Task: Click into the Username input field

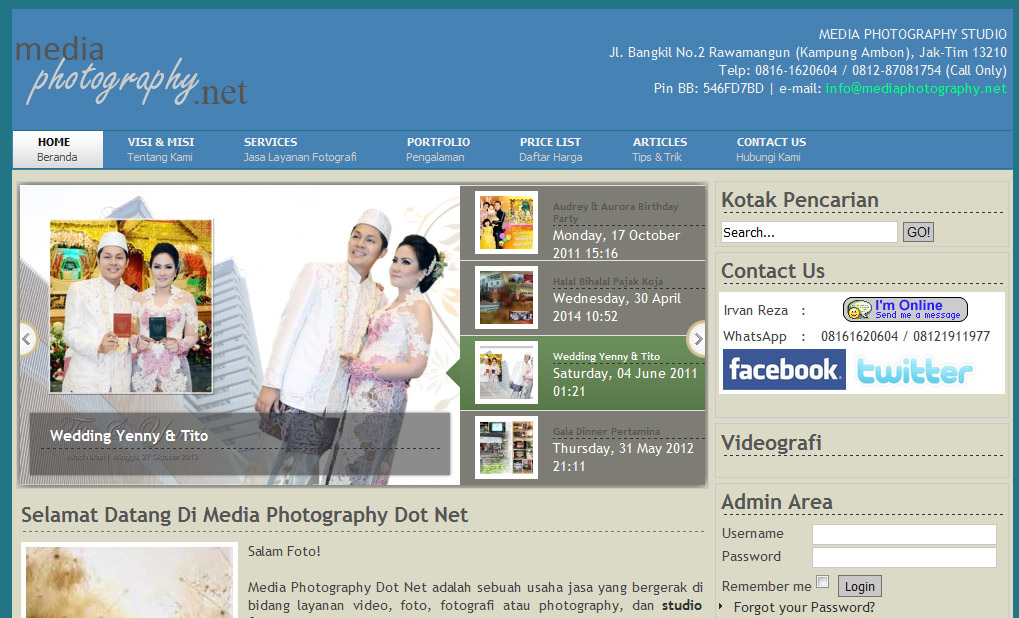Action: point(903,534)
